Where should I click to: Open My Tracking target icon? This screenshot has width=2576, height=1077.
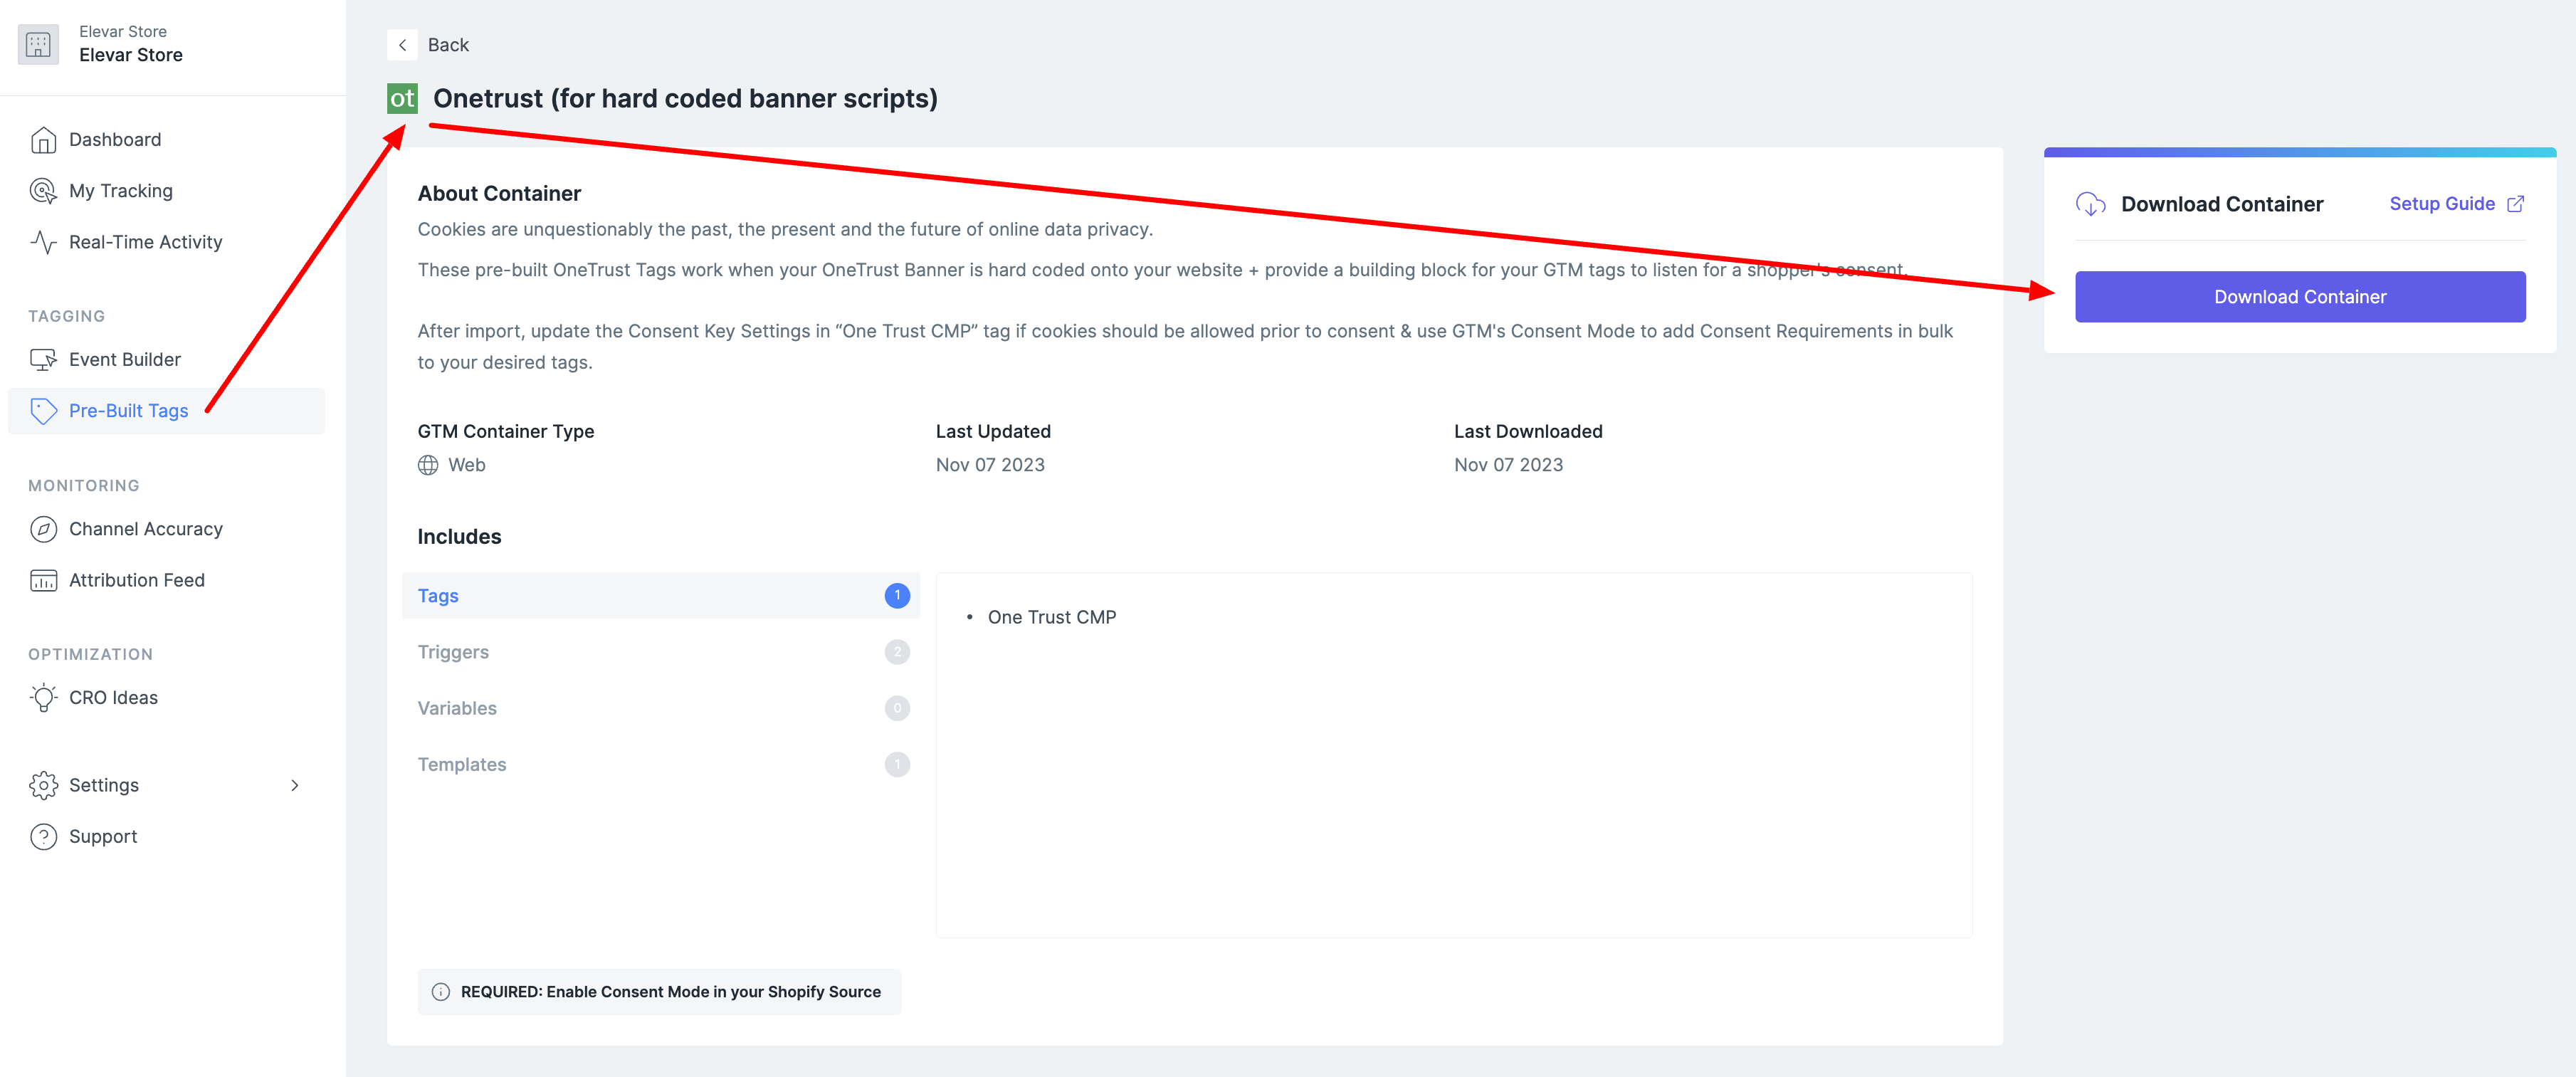point(43,191)
